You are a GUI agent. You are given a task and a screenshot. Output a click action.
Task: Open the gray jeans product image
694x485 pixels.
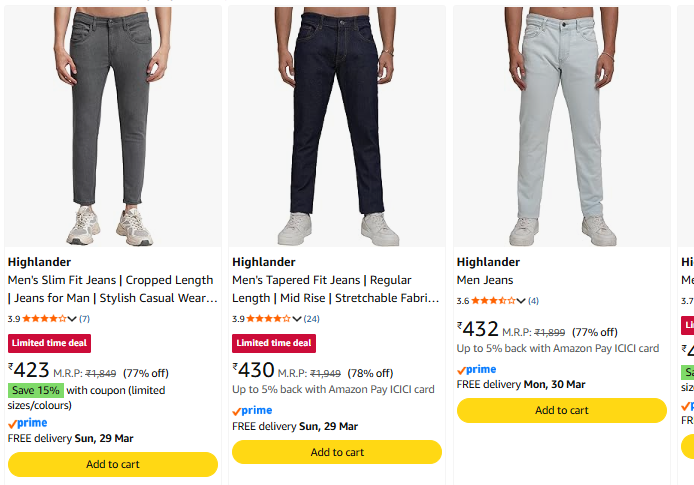point(112,127)
